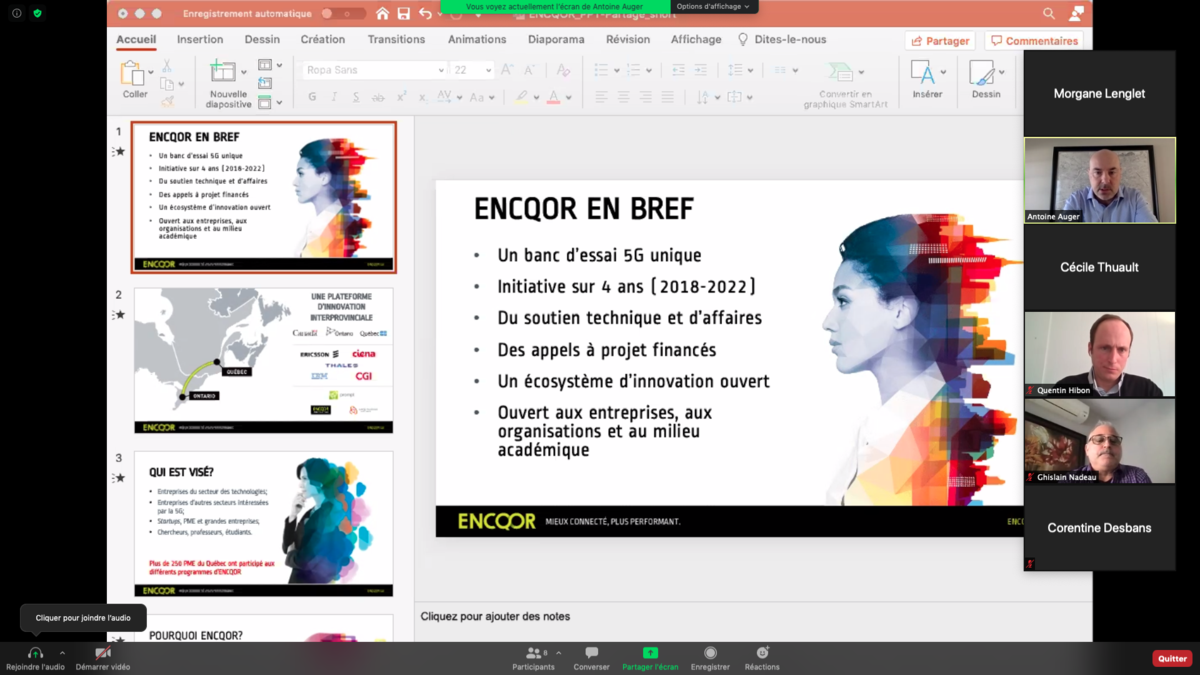Click the Partager button in PowerPoint
Screen dimensions: 1200x675
(940, 41)
